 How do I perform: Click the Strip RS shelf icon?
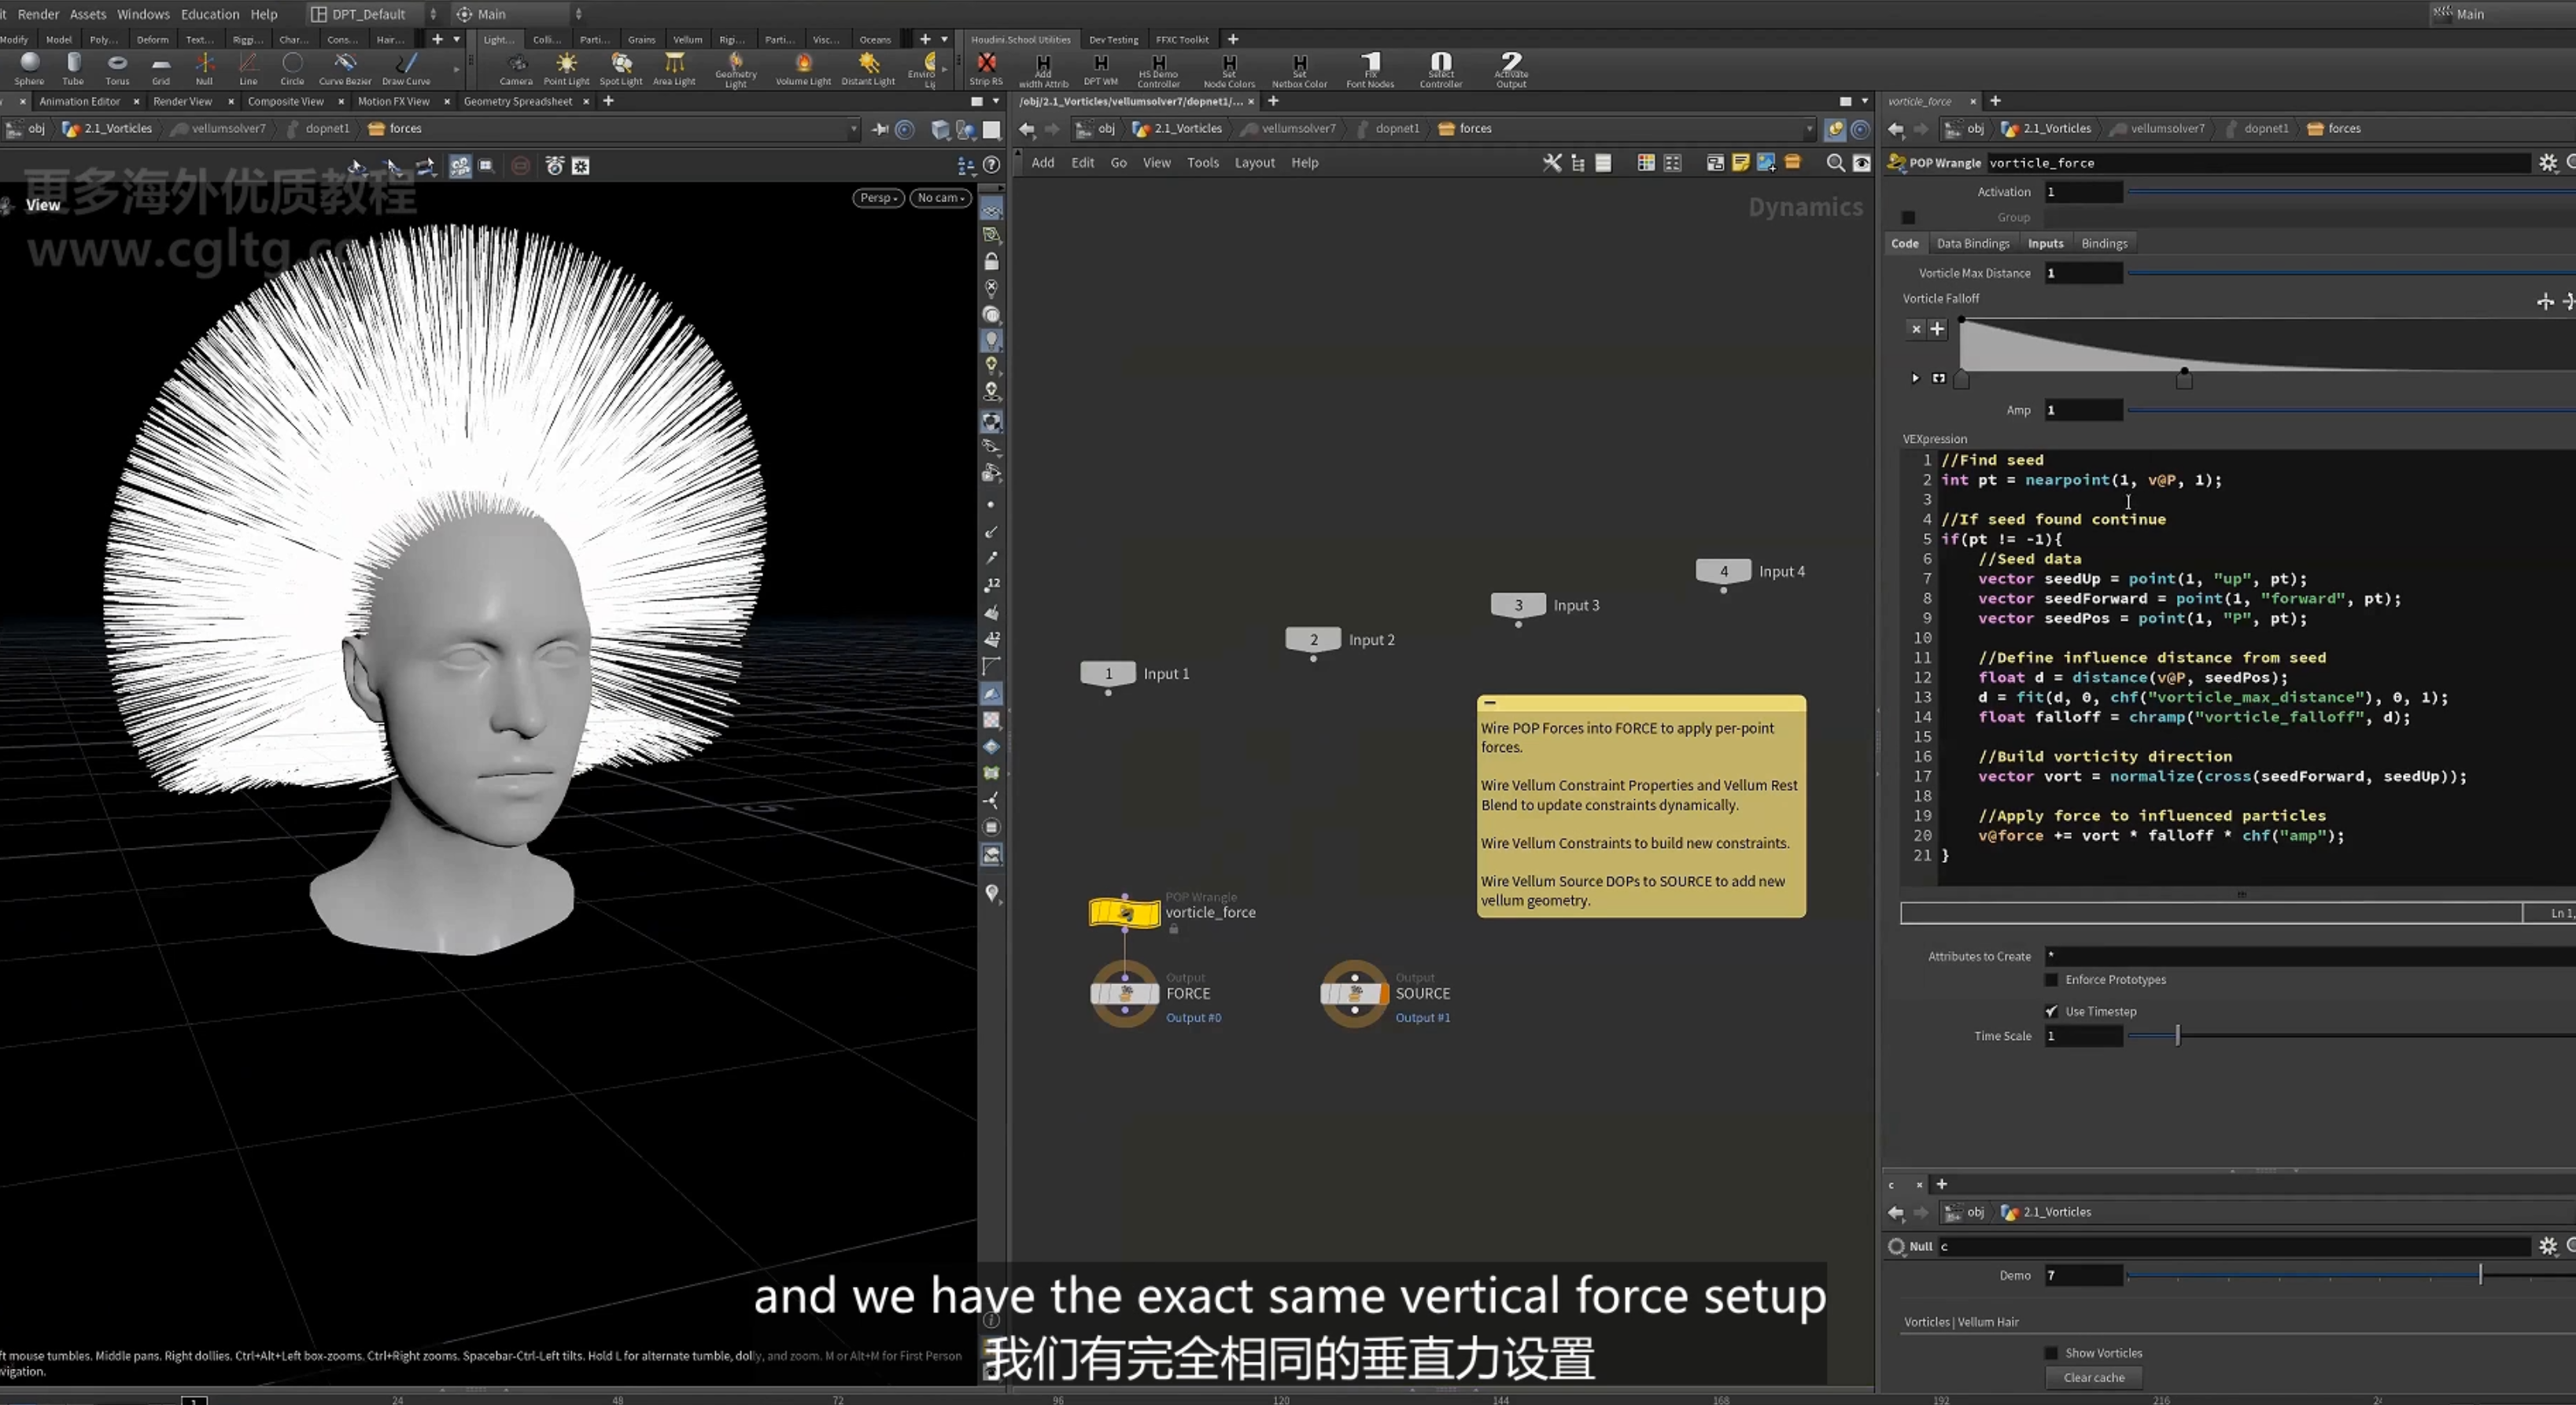pos(986,68)
